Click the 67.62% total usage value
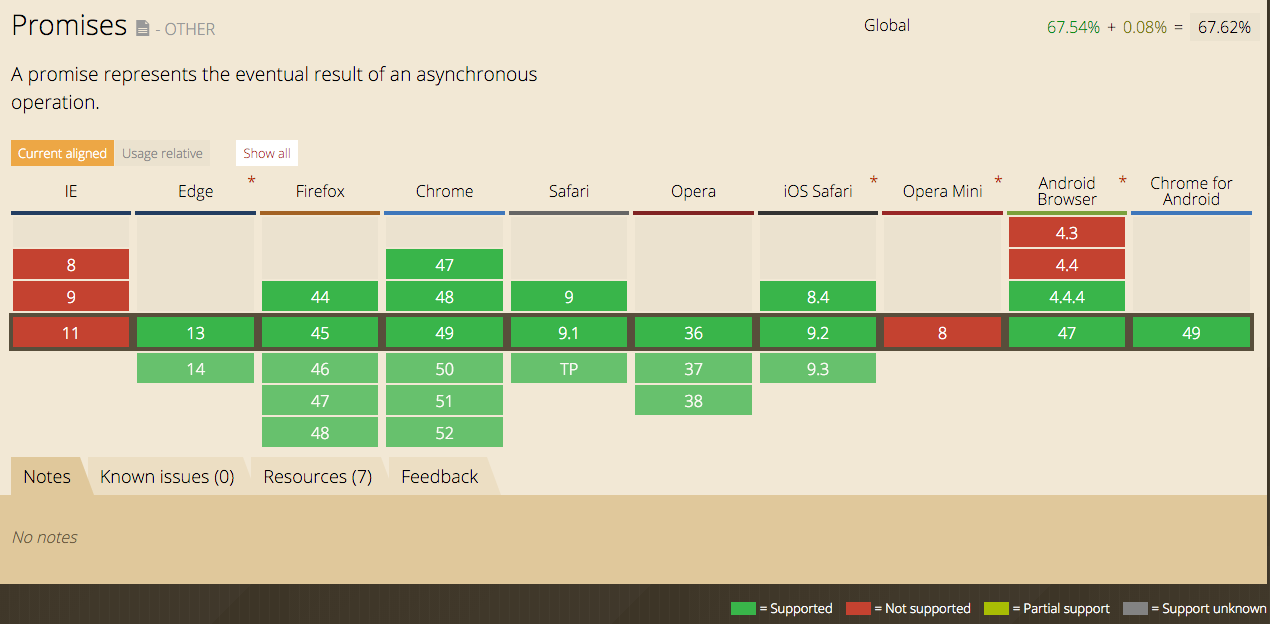1270x624 pixels. pos(1224,27)
